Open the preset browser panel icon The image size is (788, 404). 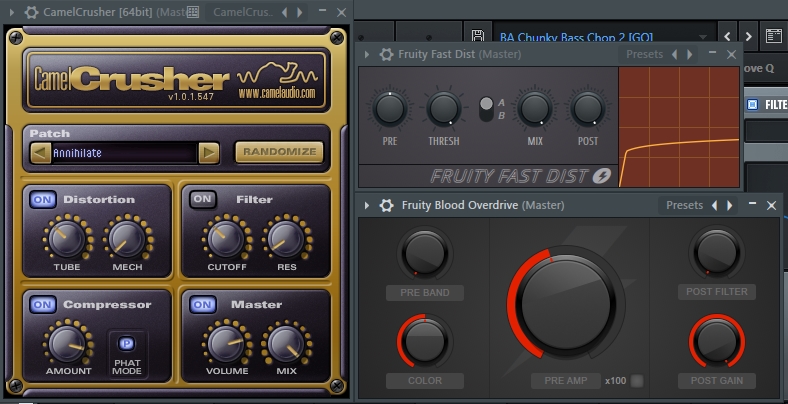[773, 36]
